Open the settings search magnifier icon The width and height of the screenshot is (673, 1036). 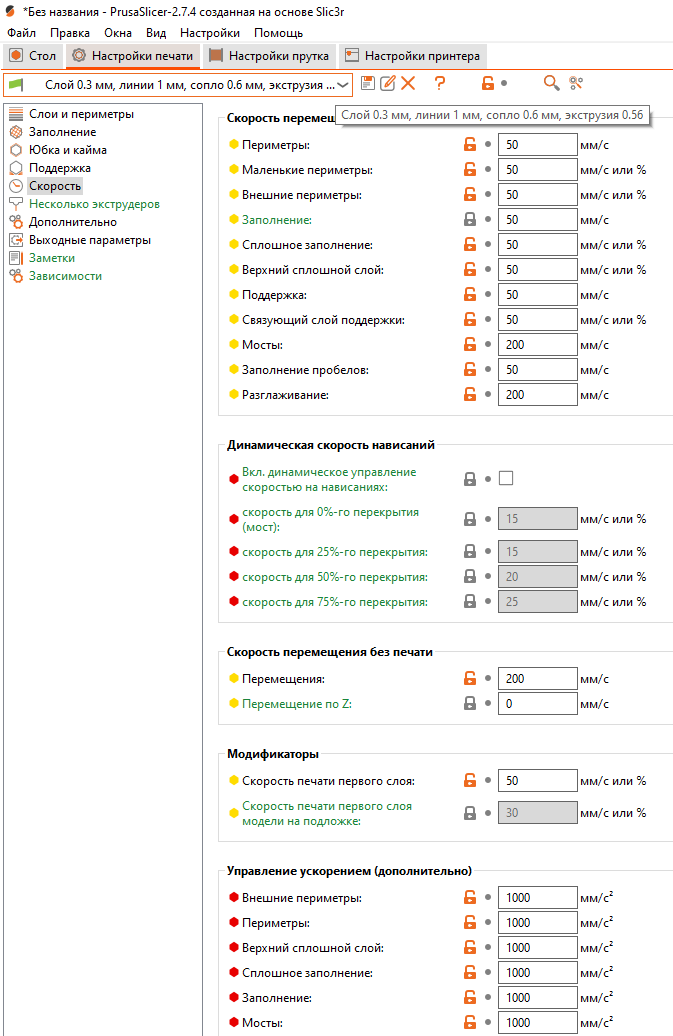[x=551, y=83]
